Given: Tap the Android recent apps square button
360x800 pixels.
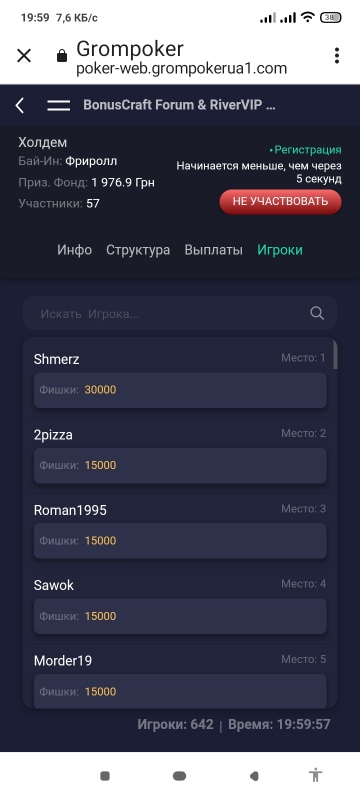Looking at the screenshot, I should click(105, 776).
